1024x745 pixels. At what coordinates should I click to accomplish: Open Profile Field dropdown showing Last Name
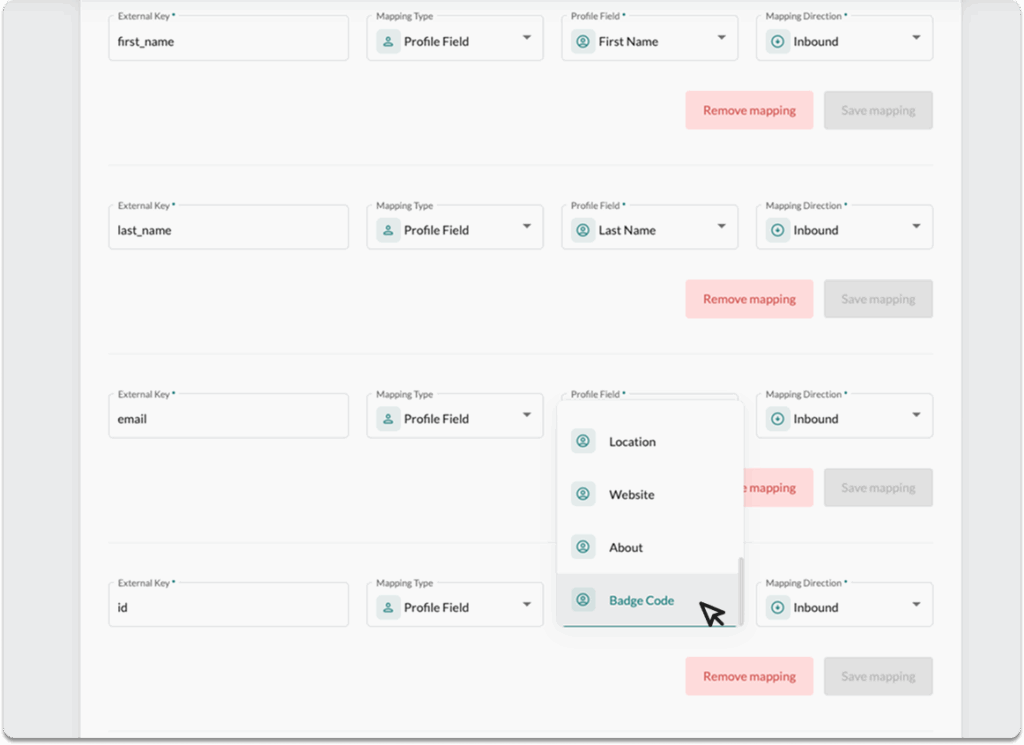[x=721, y=227]
